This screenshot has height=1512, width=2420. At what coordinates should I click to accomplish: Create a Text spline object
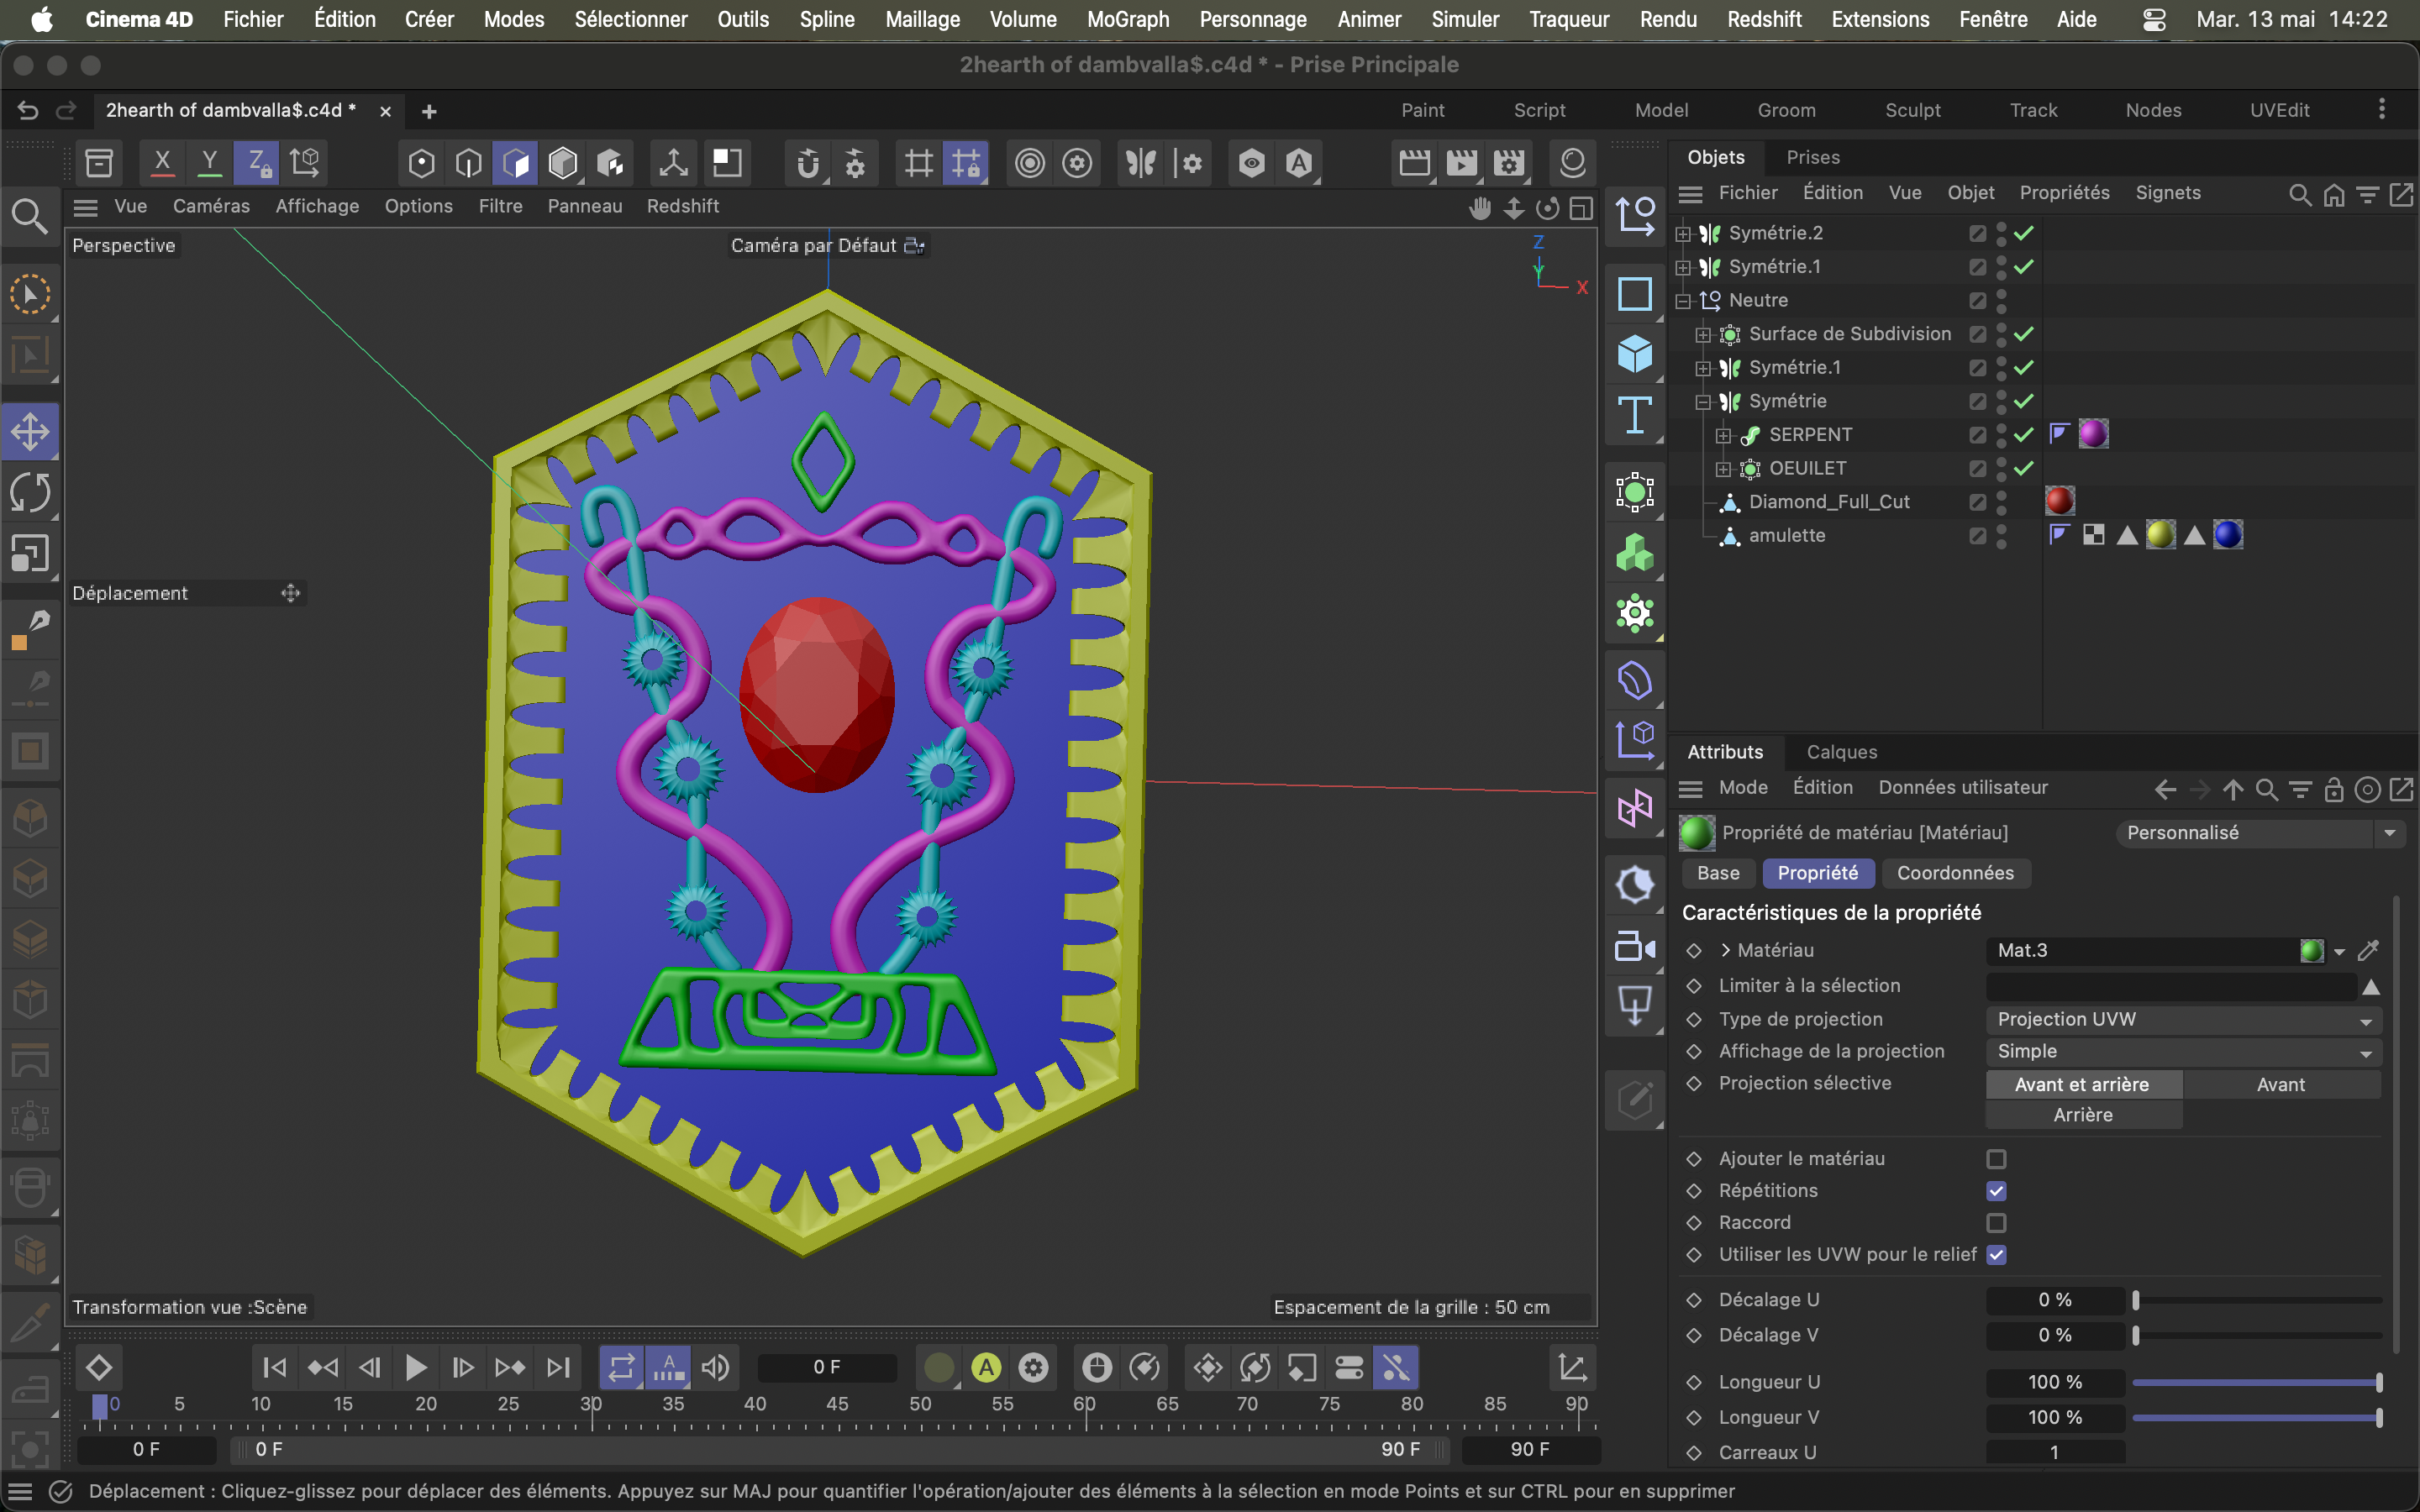tap(1635, 414)
